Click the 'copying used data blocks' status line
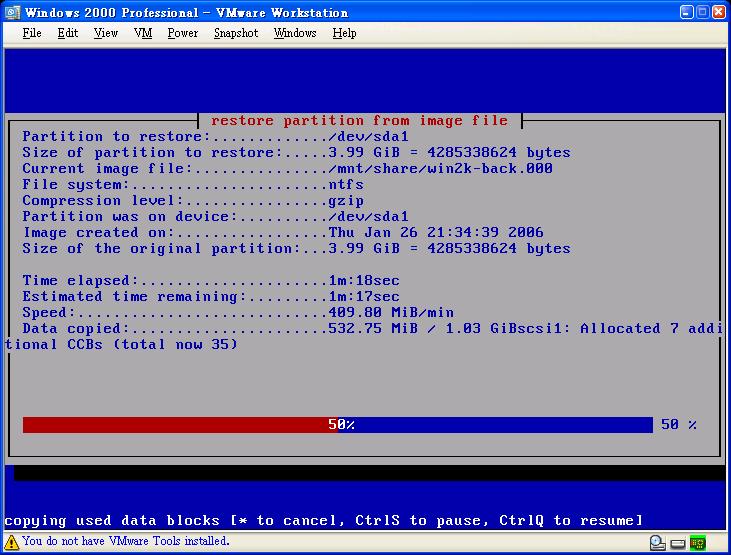 324,520
